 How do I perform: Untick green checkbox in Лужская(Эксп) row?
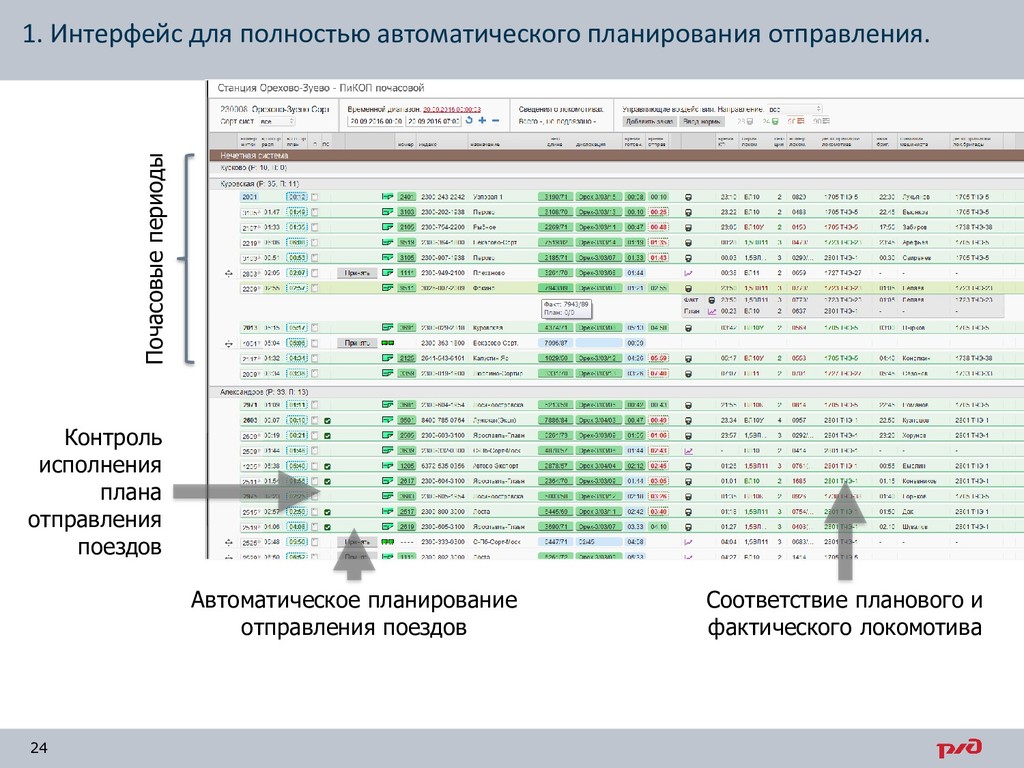point(328,421)
